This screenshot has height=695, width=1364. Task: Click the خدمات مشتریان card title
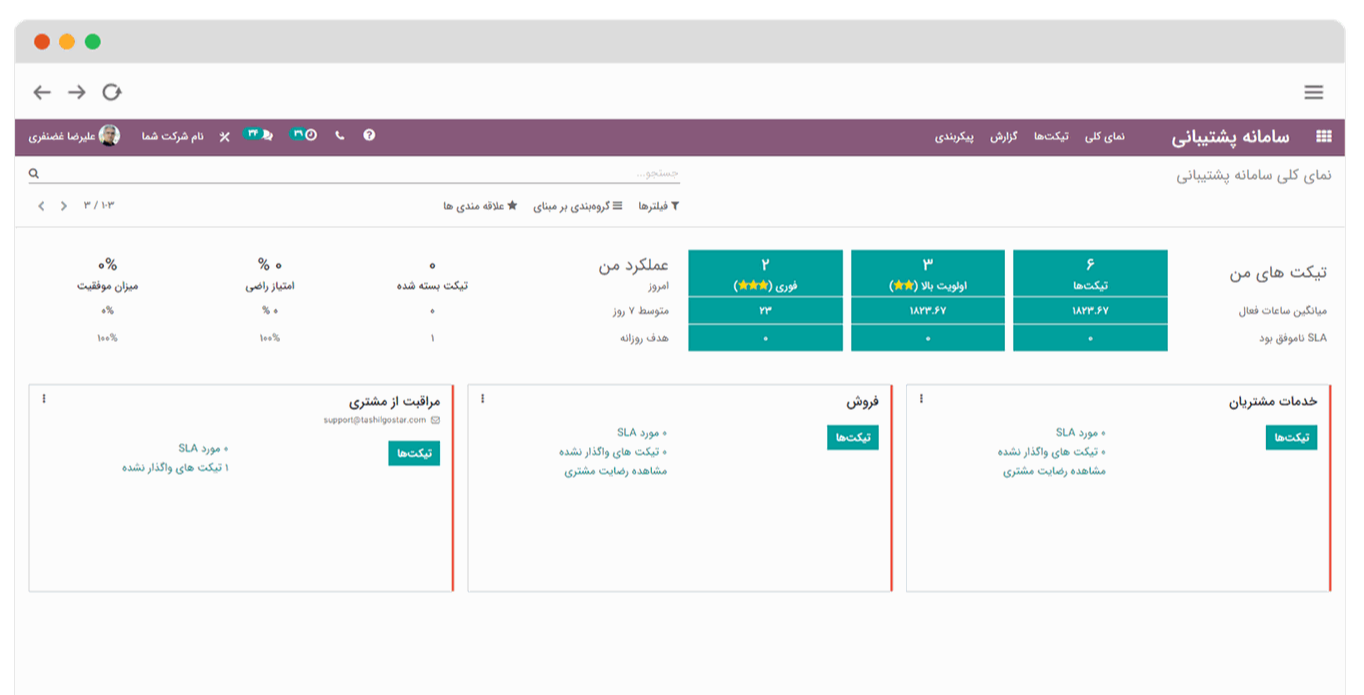click(1273, 402)
